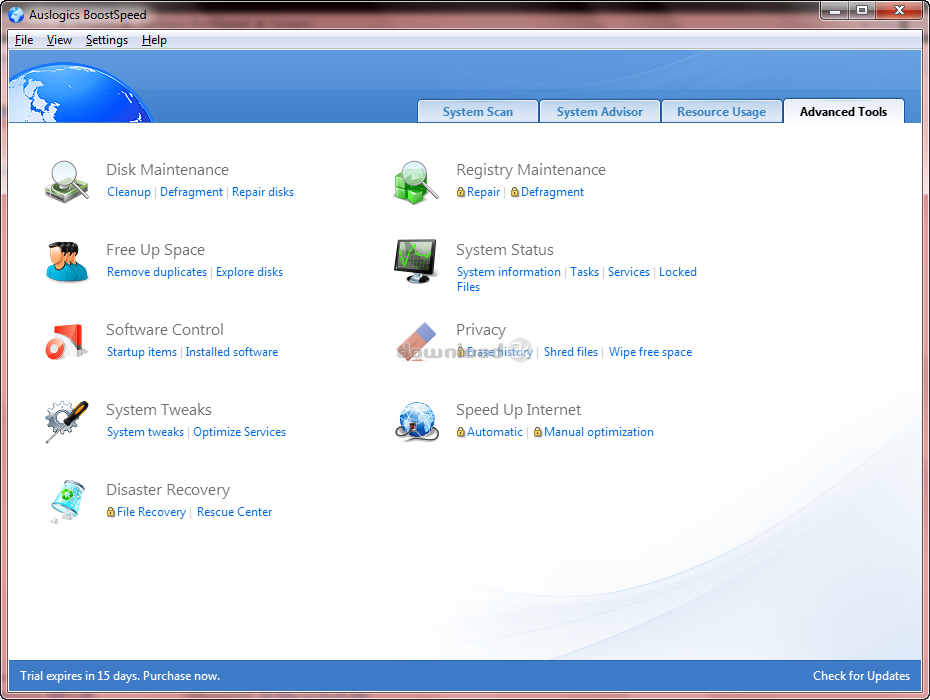Switch to the System Scan tab
930x700 pixels.
(478, 112)
